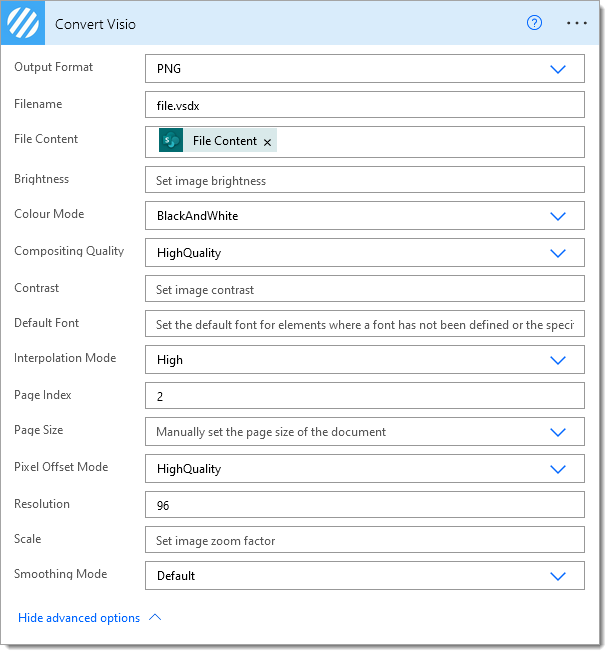This screenshot has height=655, width=610.
Task: Focus the Brightness input field
Action: pos(365,180)
